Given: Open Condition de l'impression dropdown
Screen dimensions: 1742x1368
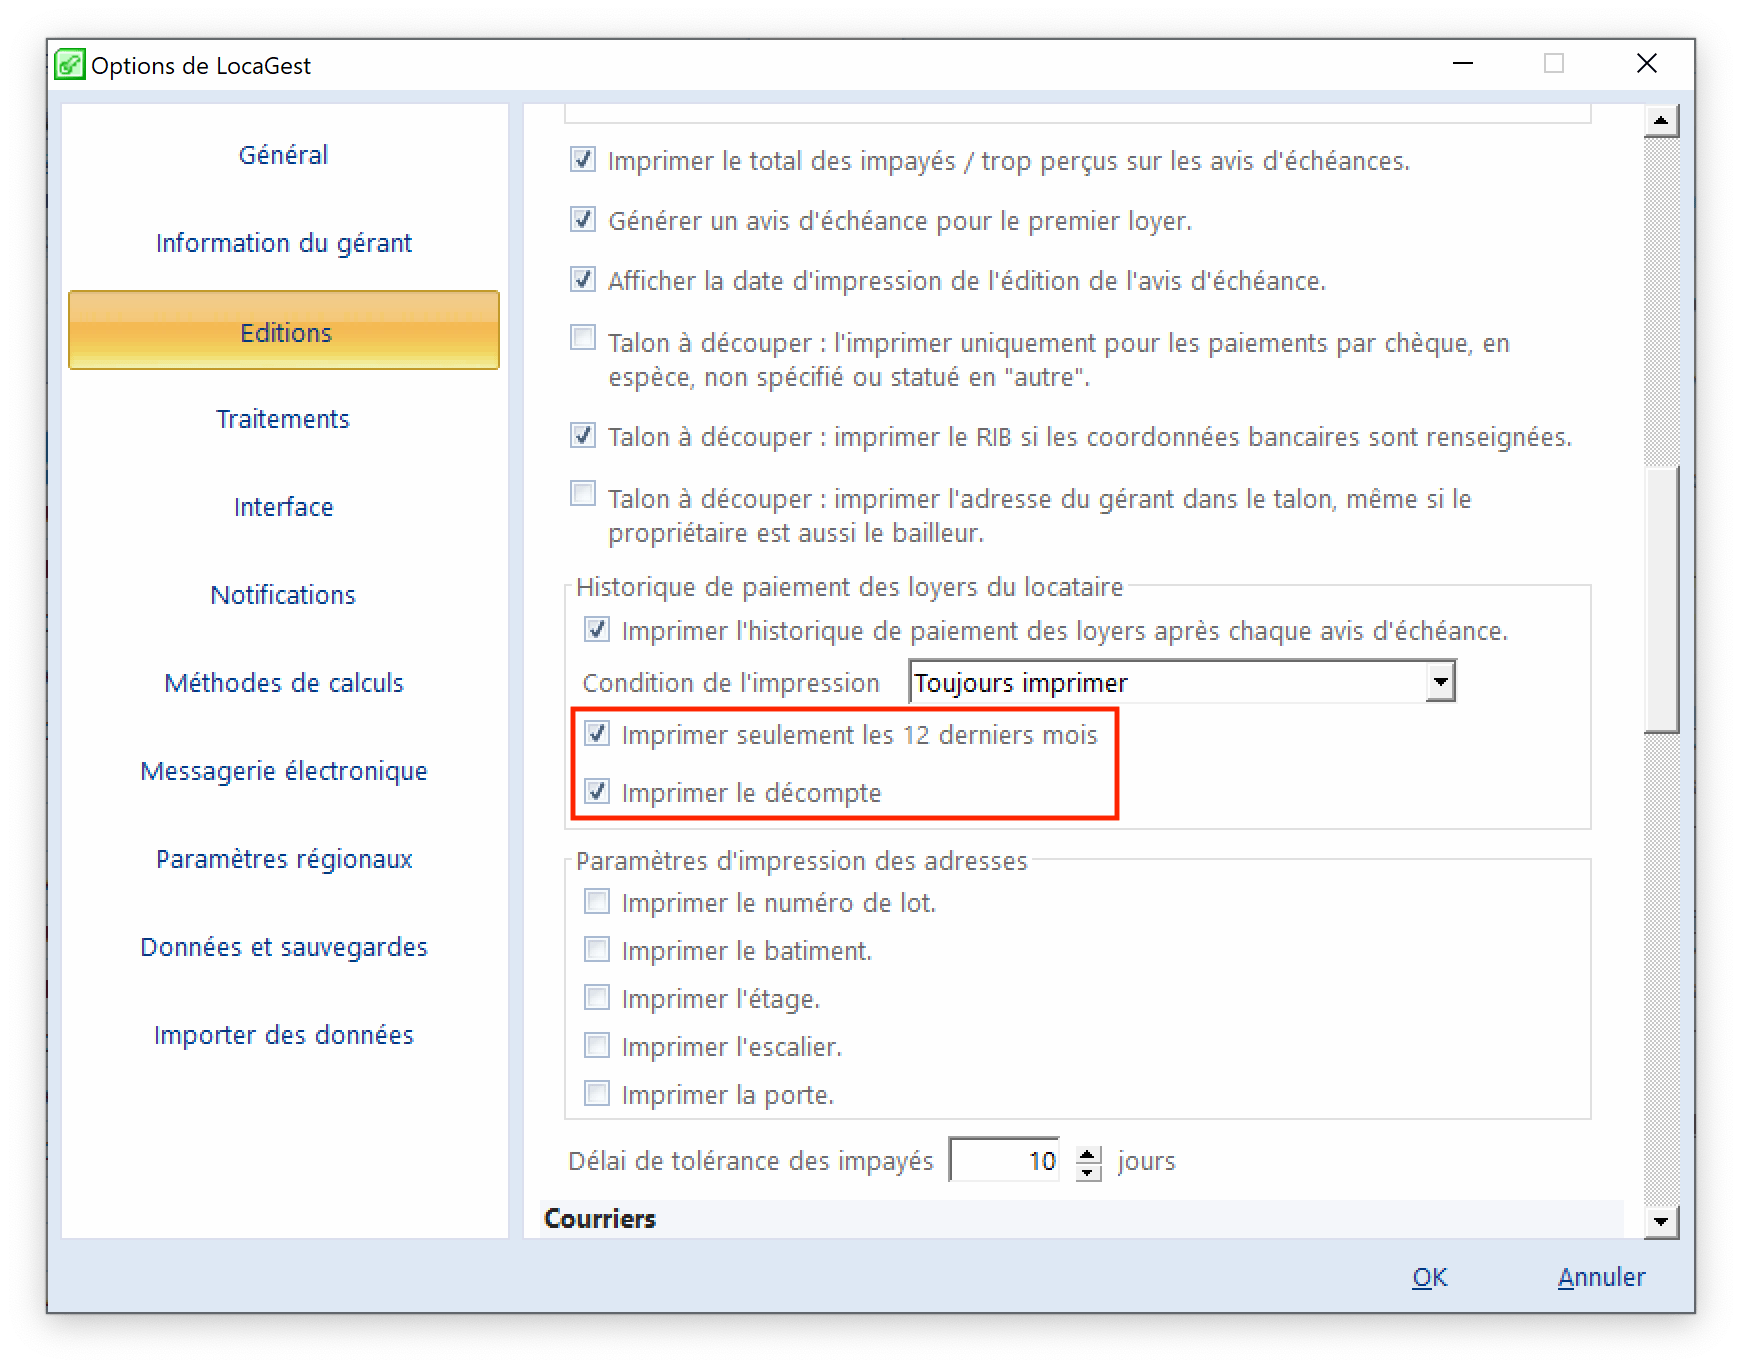Looking at the screenshot, I should coord(1182,682).
